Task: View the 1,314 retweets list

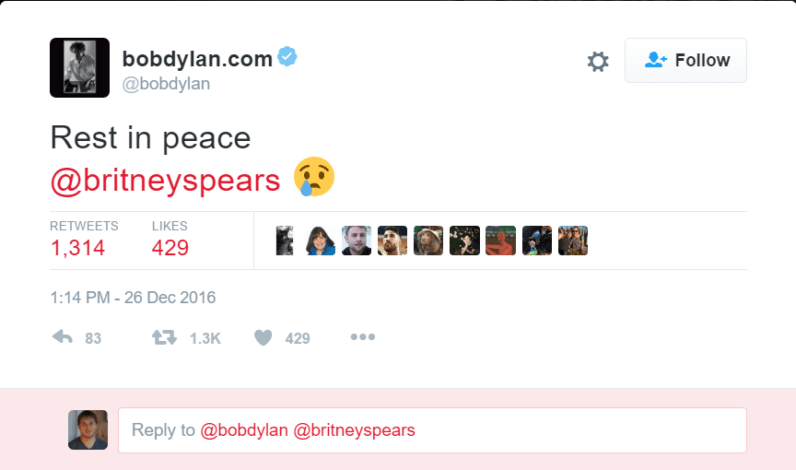Action: click(x=84, y=240)
